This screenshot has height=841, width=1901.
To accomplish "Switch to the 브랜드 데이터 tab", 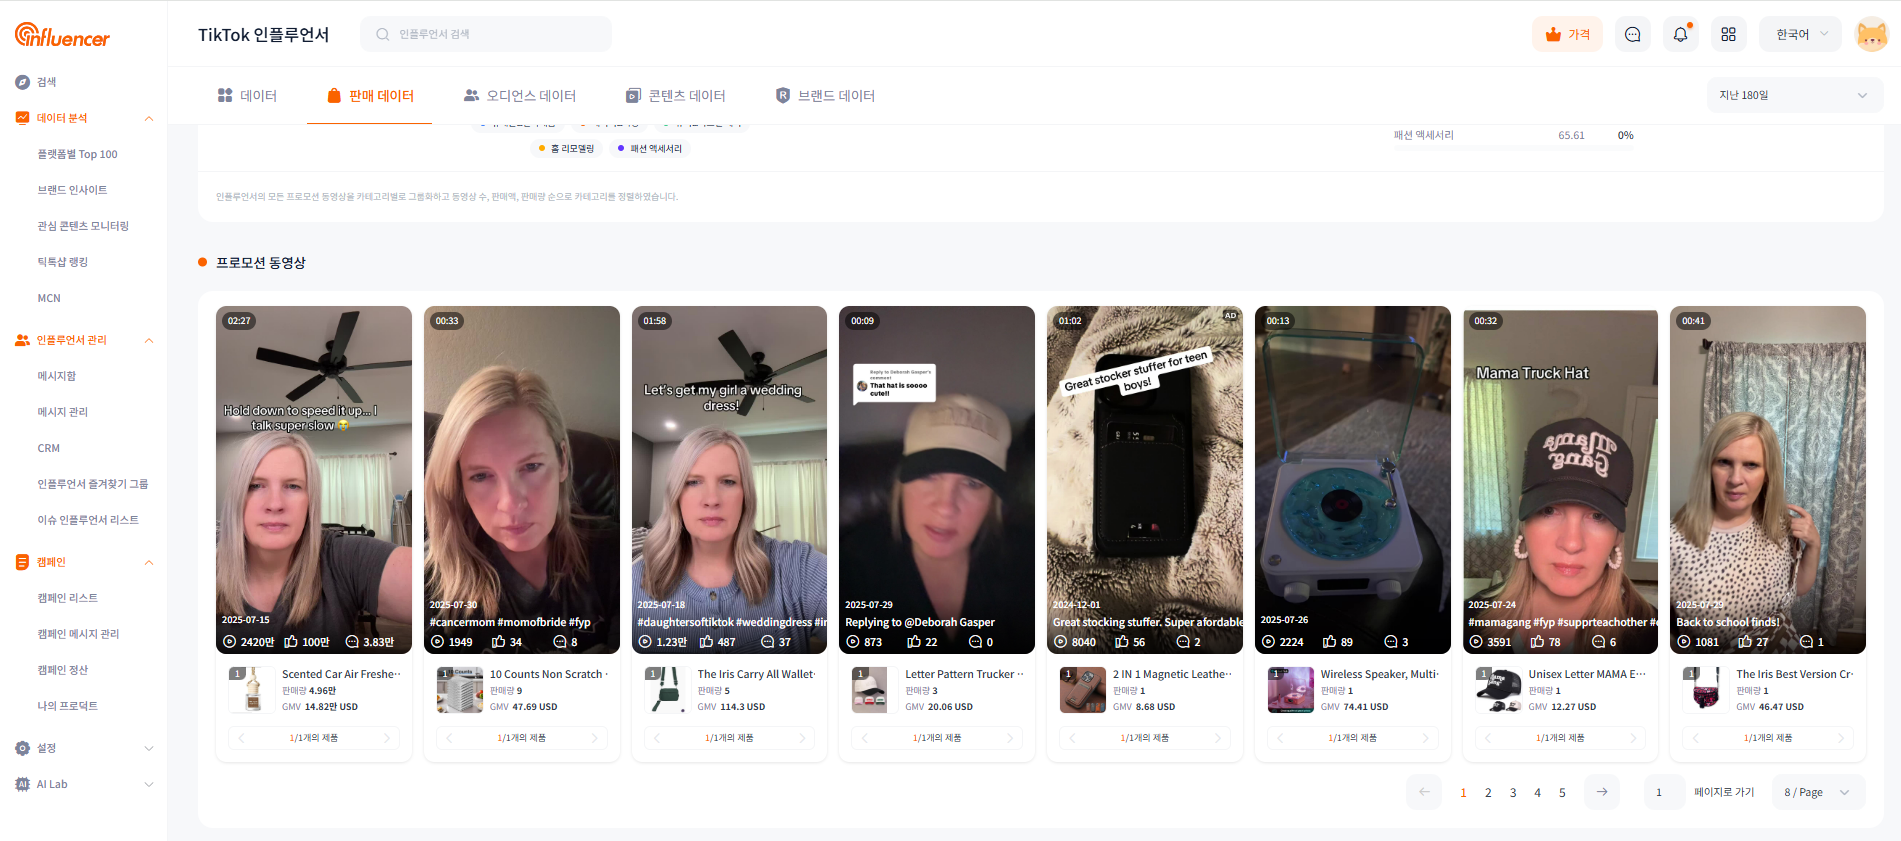I will coord(825,96).
